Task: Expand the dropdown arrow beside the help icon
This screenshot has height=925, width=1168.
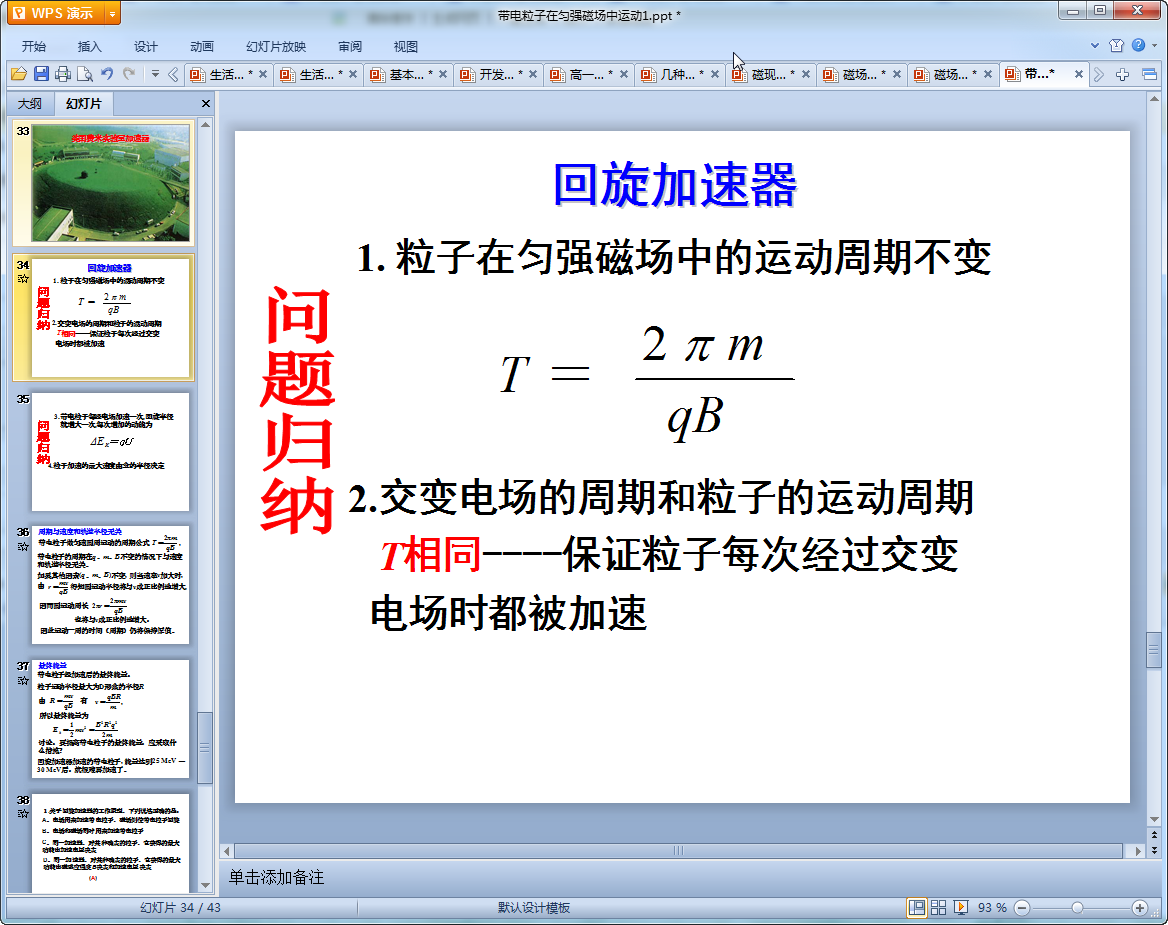Action: click(x=1155, y=45)
